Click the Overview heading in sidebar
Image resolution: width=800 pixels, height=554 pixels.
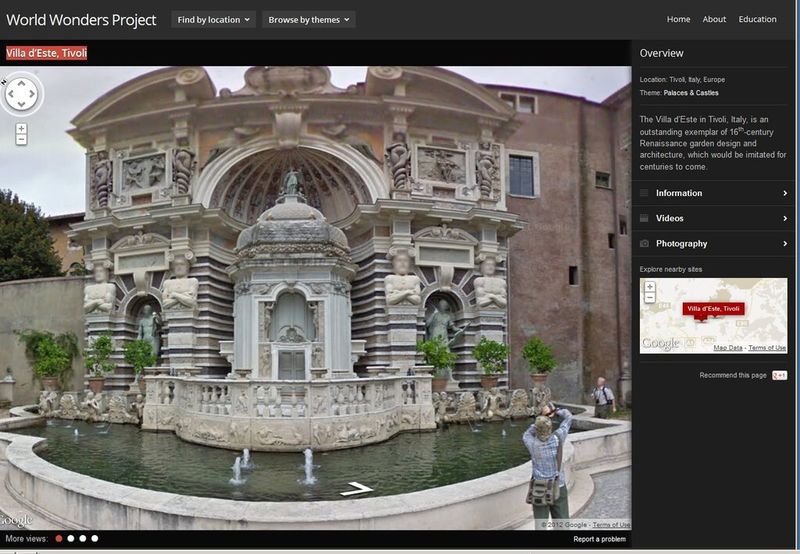tap(661, 53)
